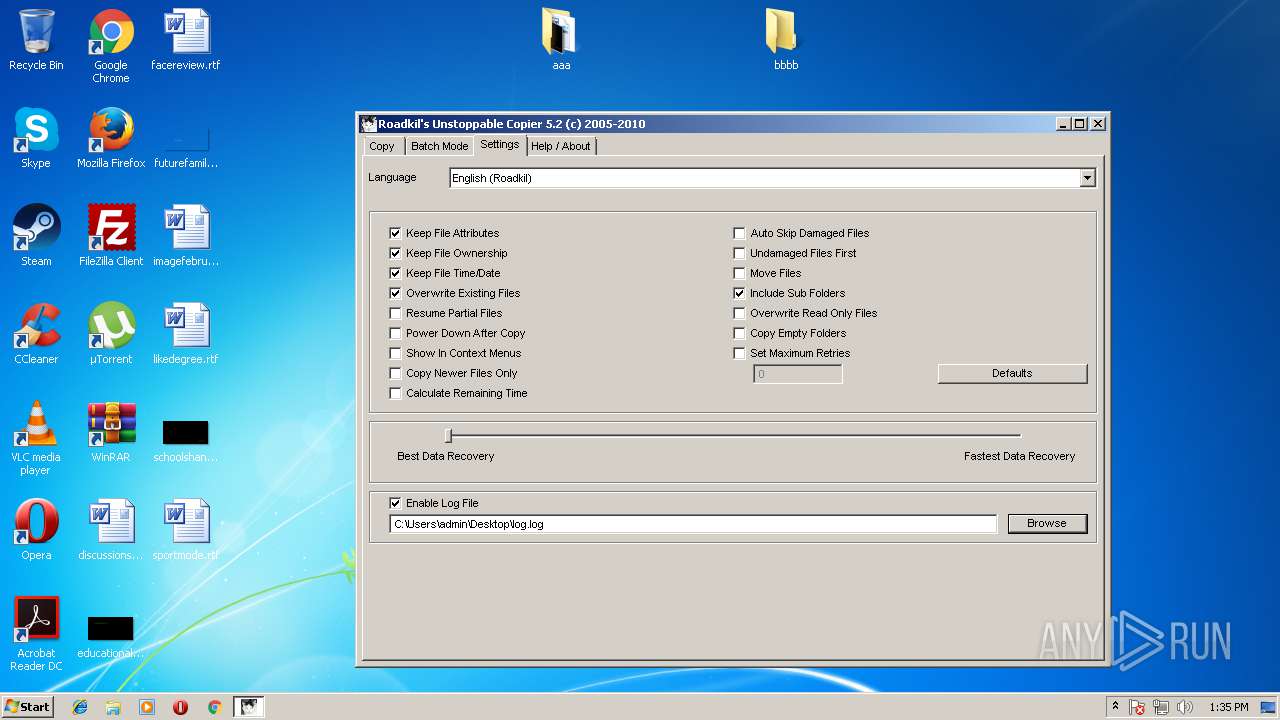
Task: Toggle the Enable Log File checkbox
Action: tap(395, 503)
